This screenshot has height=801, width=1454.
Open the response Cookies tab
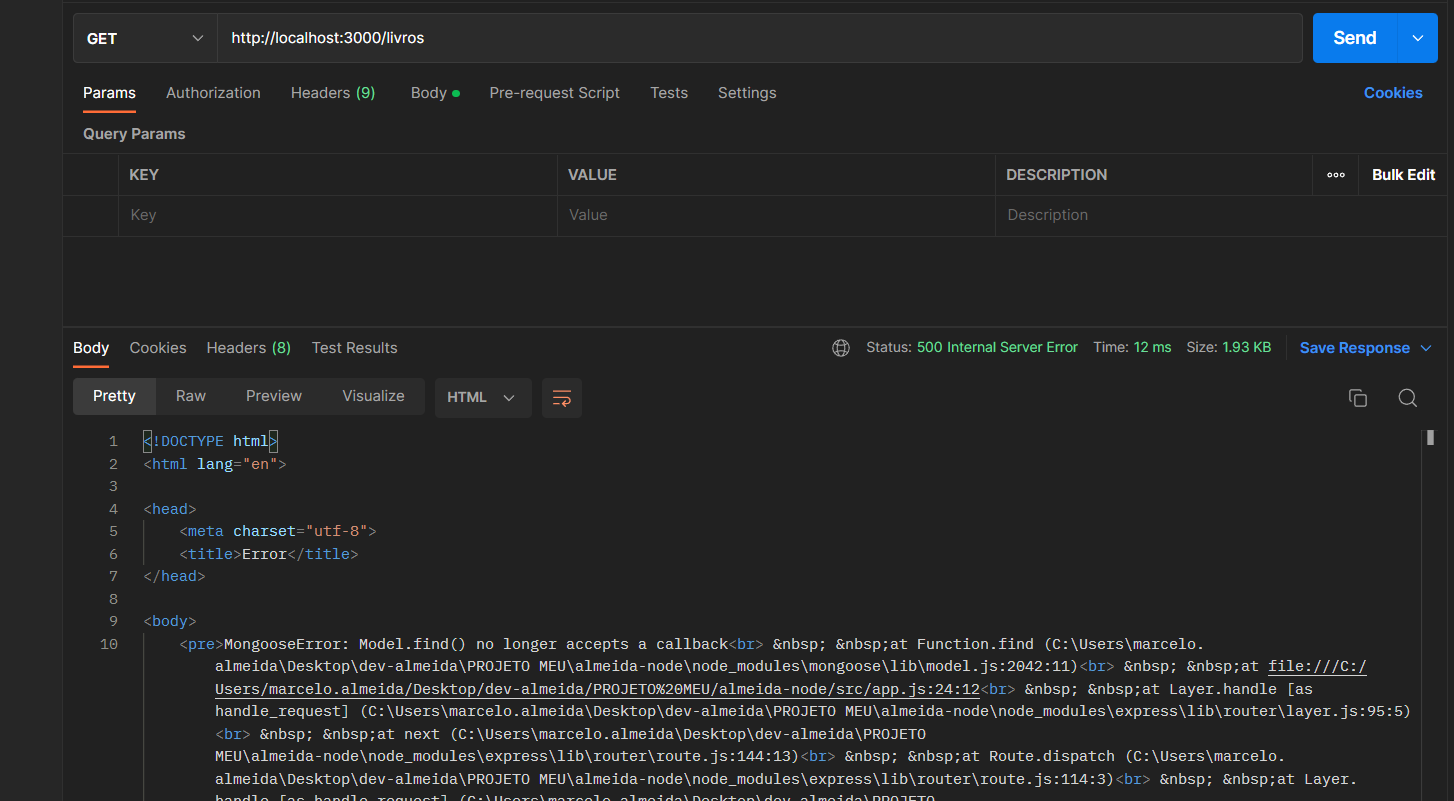(x=158, y=348)
